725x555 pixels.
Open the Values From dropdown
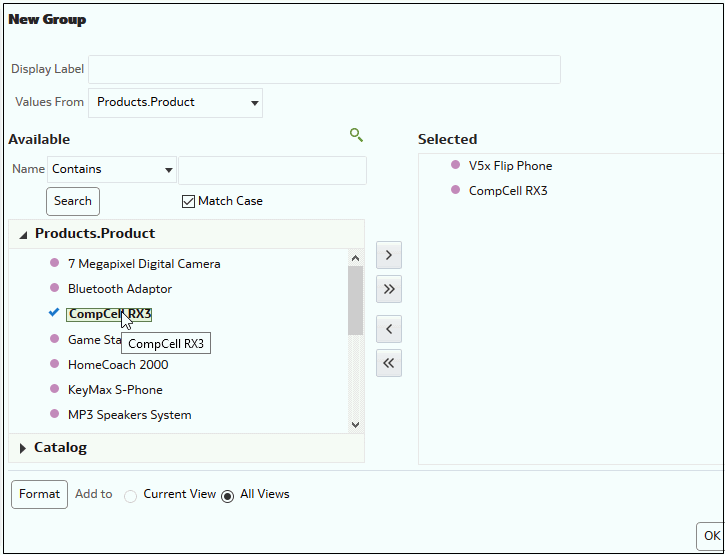(176, 102)
